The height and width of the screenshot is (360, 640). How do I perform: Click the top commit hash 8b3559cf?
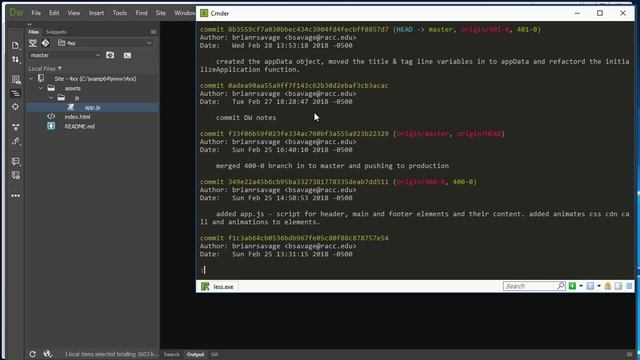(308, 29)
